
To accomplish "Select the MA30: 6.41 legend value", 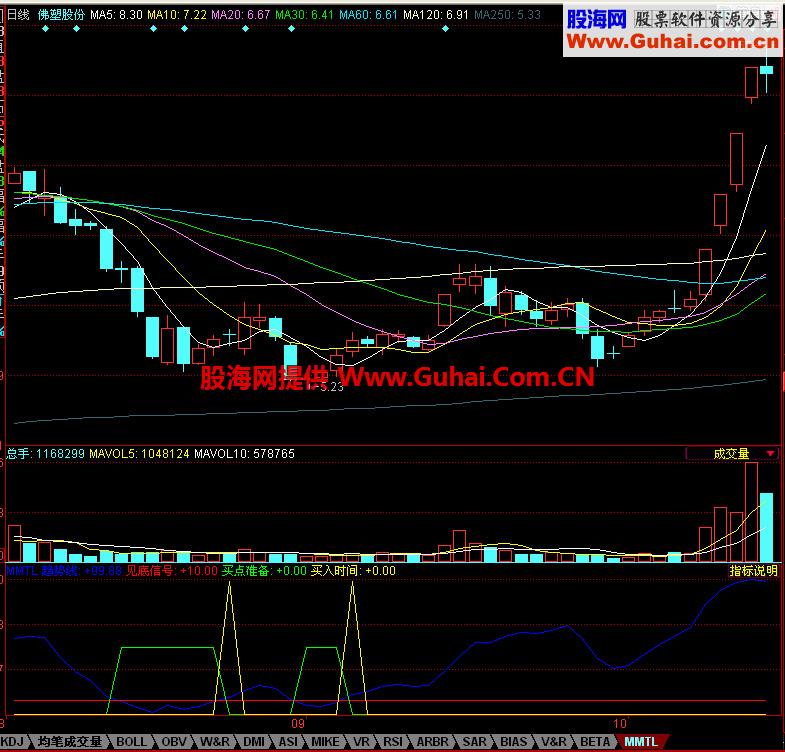I will (x=304, y=15).
